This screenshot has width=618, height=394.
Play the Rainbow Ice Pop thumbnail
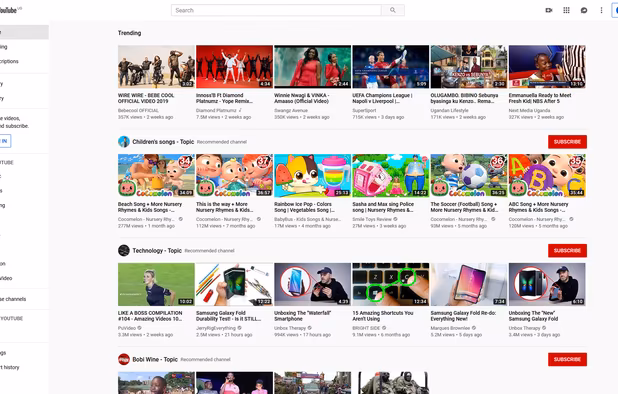point(313,175)
